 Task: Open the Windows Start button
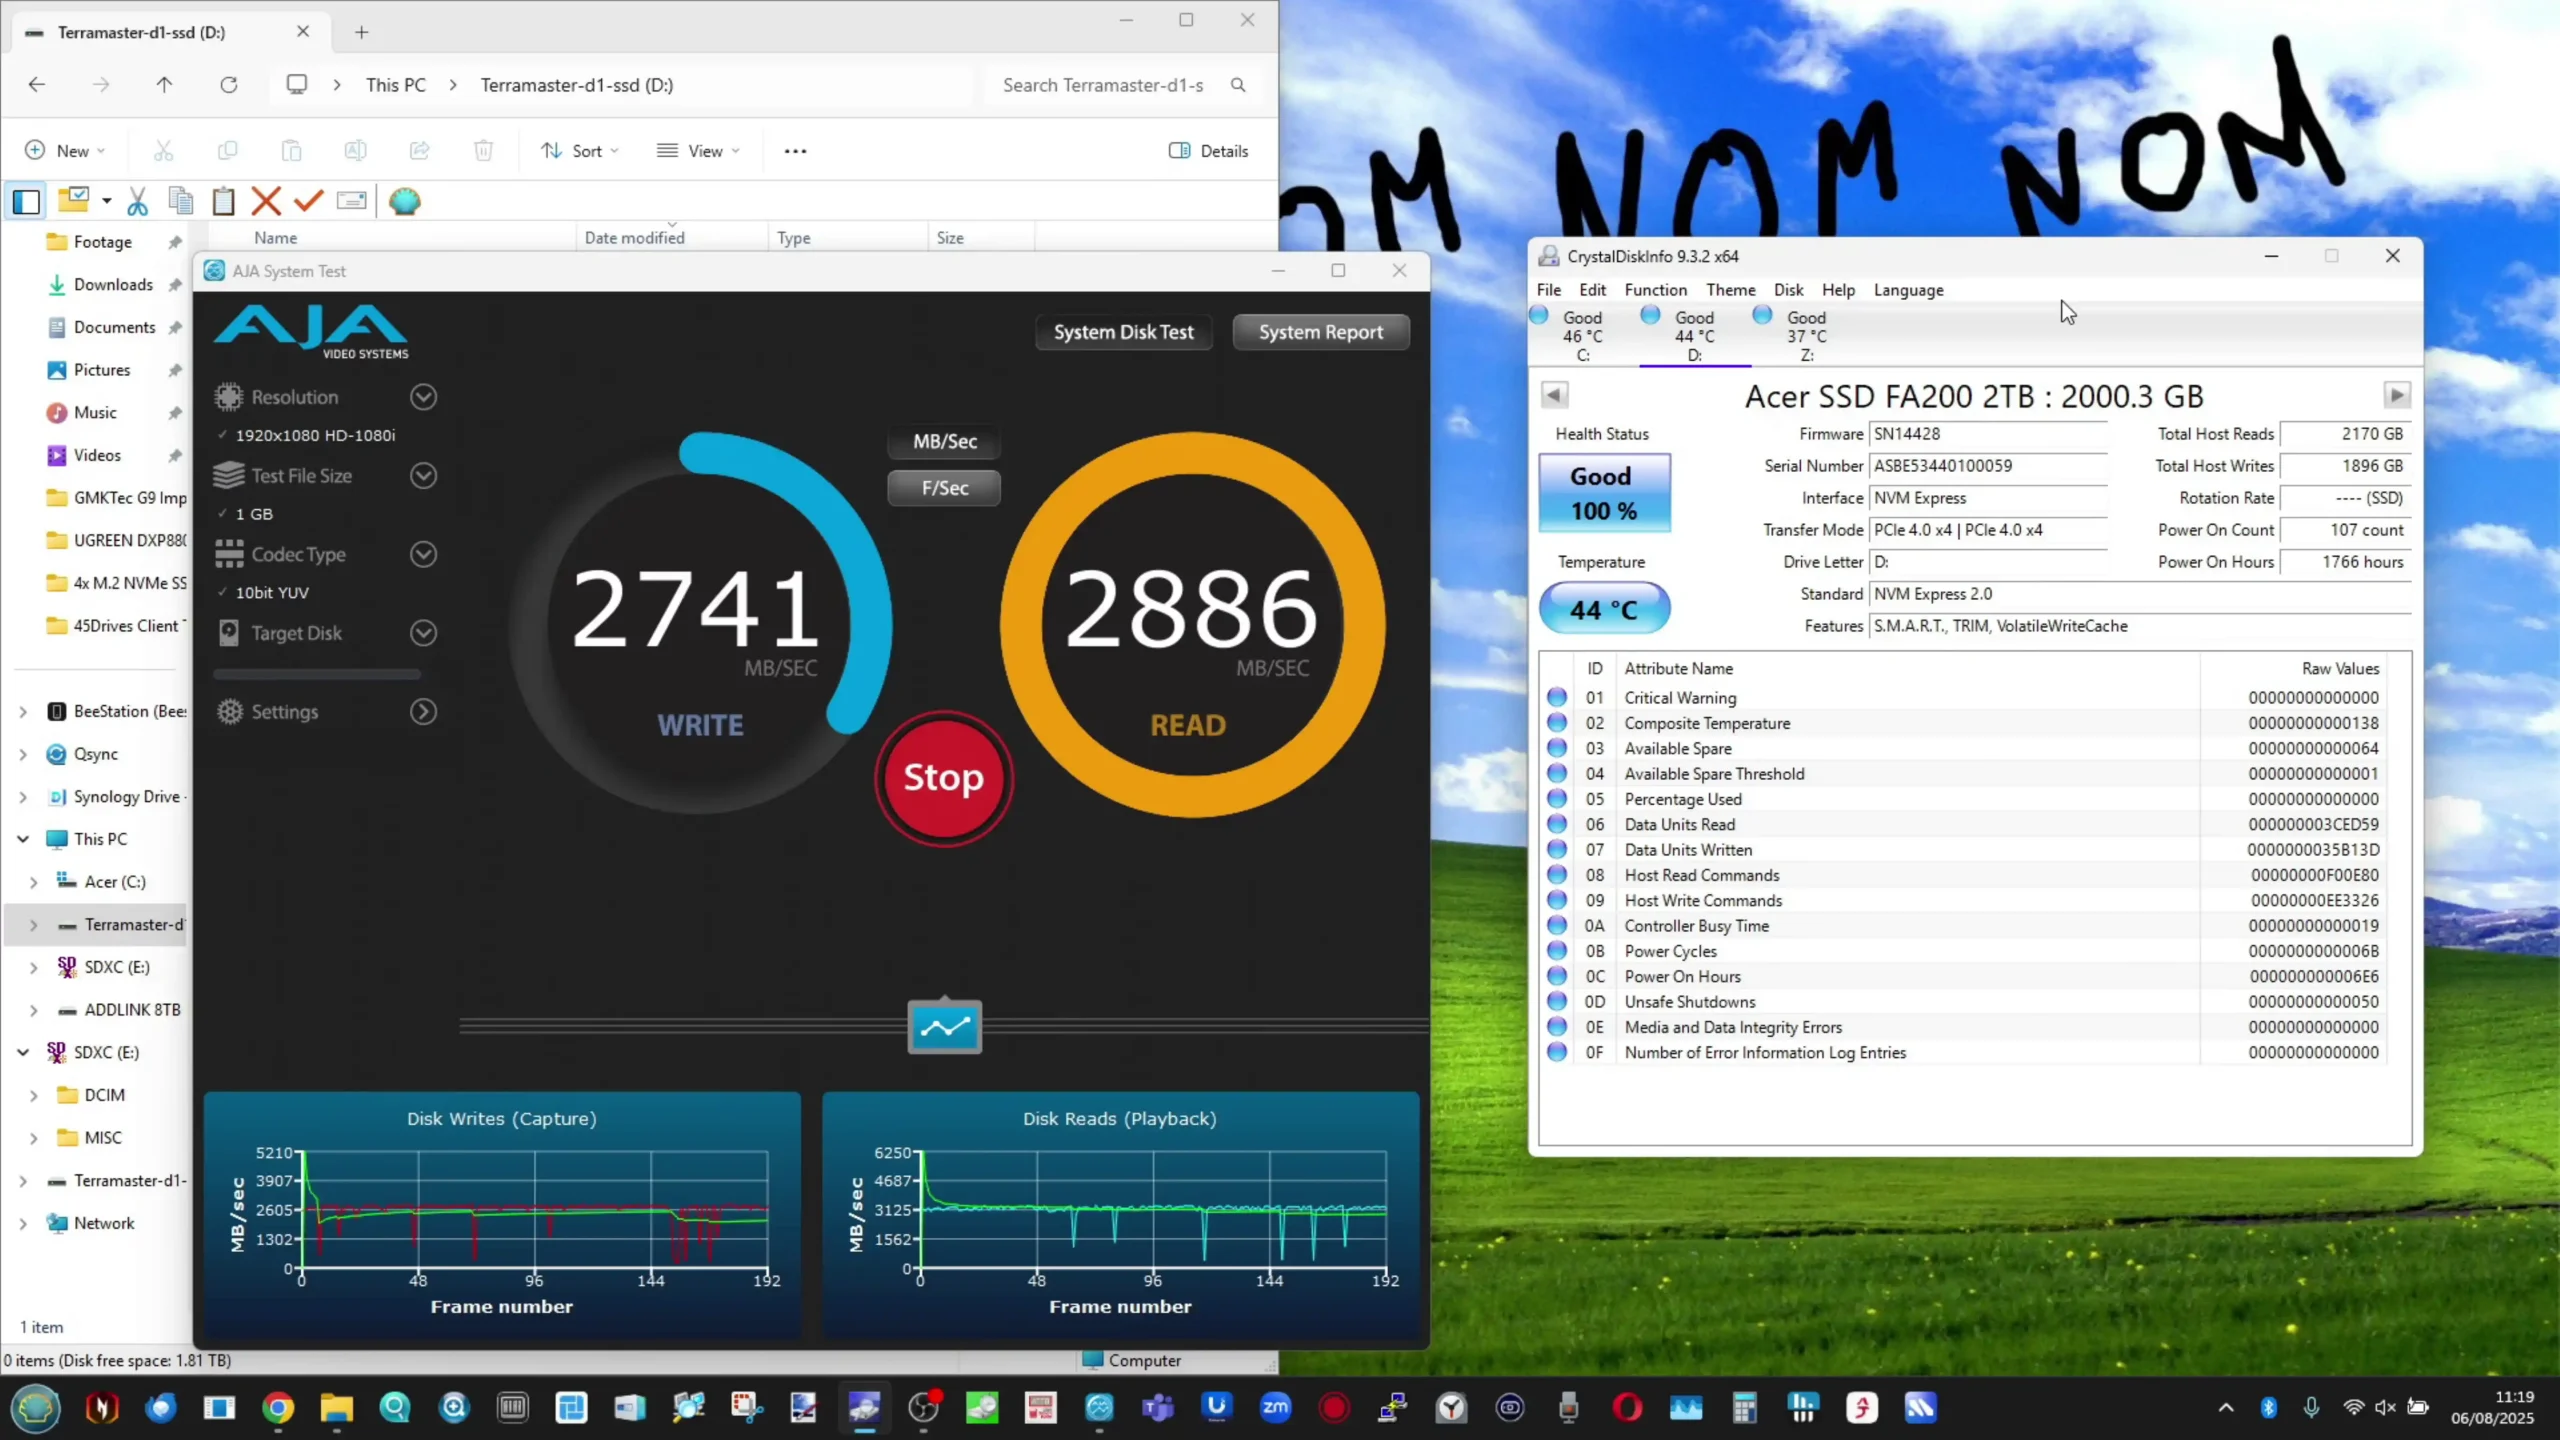(36, 1408)
